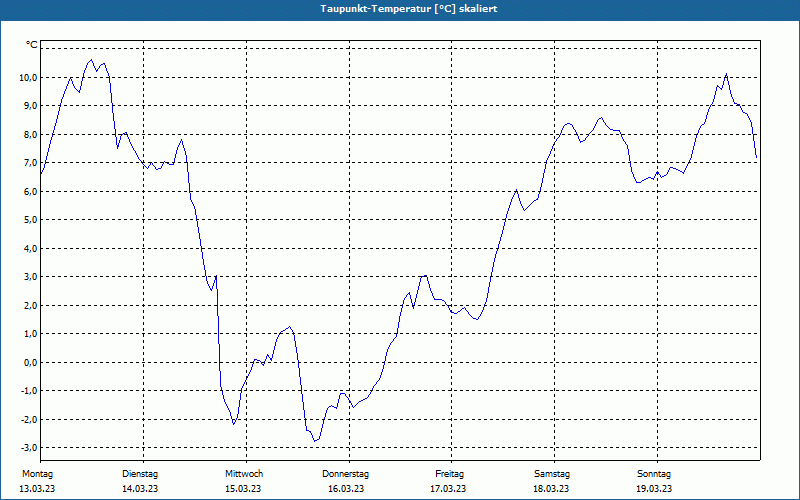Click the 19.03.23 date label

pyautogui.click(x=654, y=489)
